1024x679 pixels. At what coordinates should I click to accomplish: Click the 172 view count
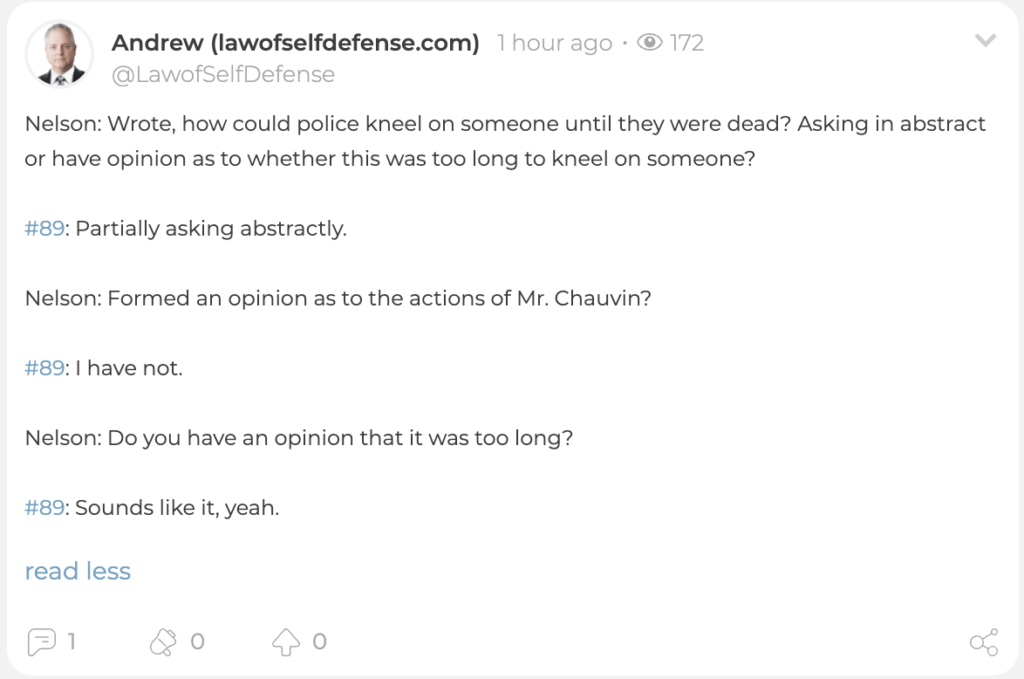pyautogui.click(x=686, y=43)
